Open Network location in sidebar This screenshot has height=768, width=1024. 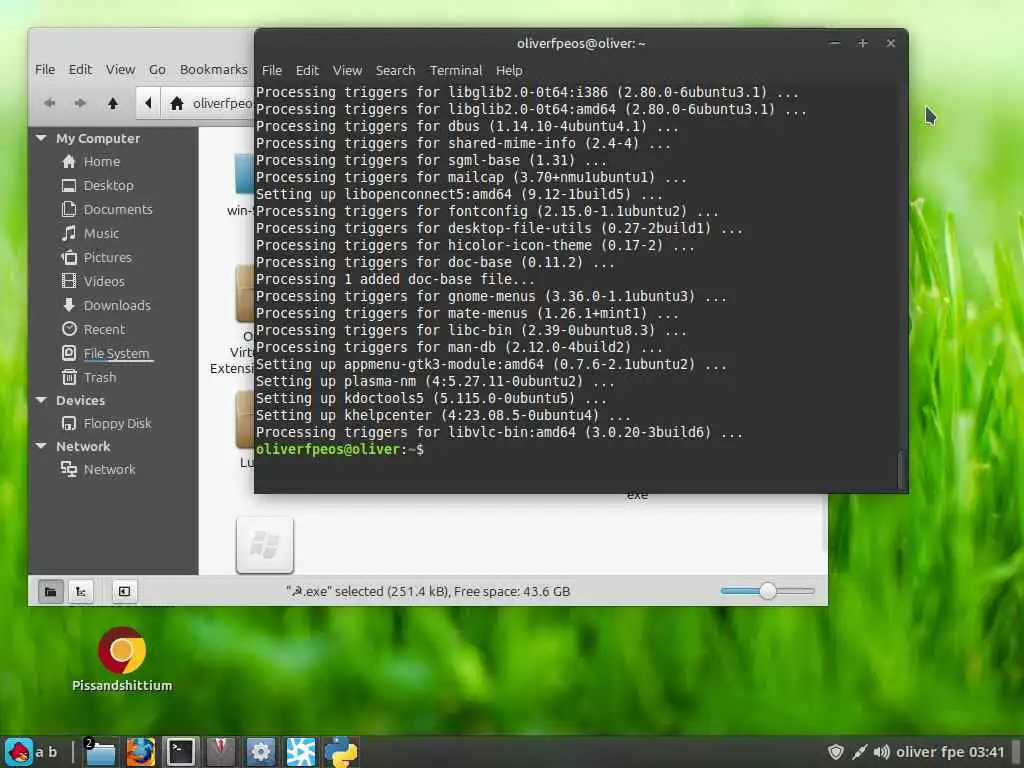pyautogui.click(x=109, y=469)
